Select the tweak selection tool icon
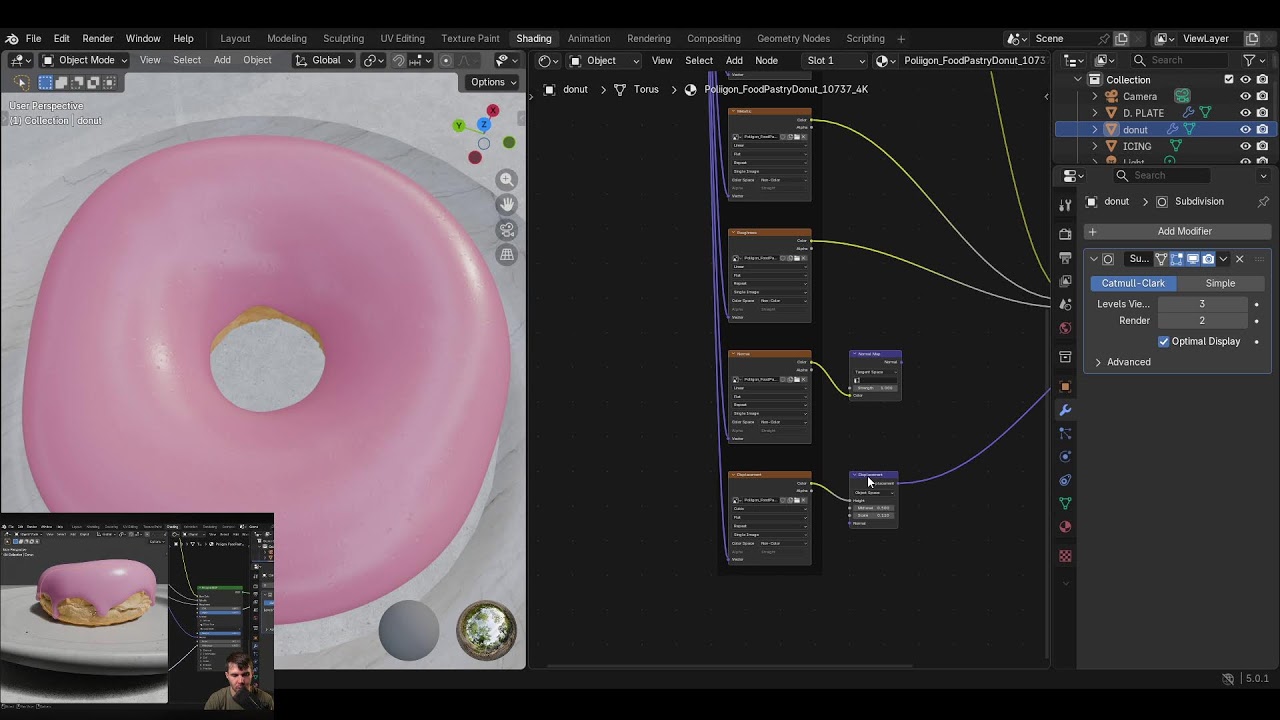 click(22, 82)
